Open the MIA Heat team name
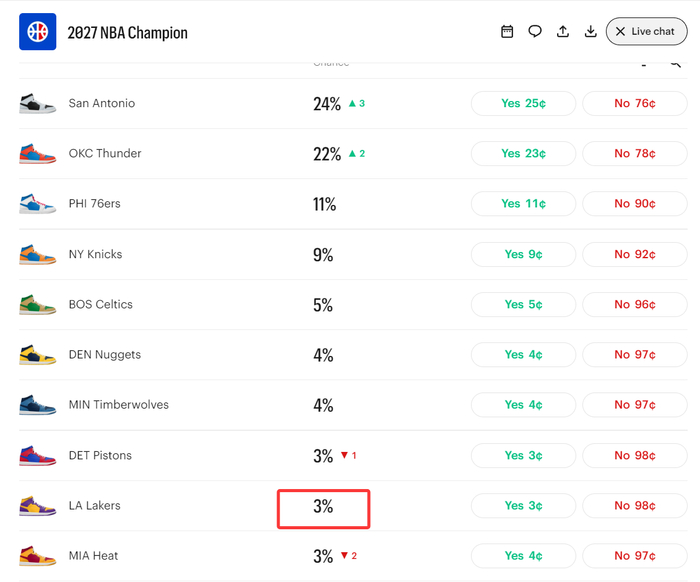 pyautogui.click(x=93, y=556)
